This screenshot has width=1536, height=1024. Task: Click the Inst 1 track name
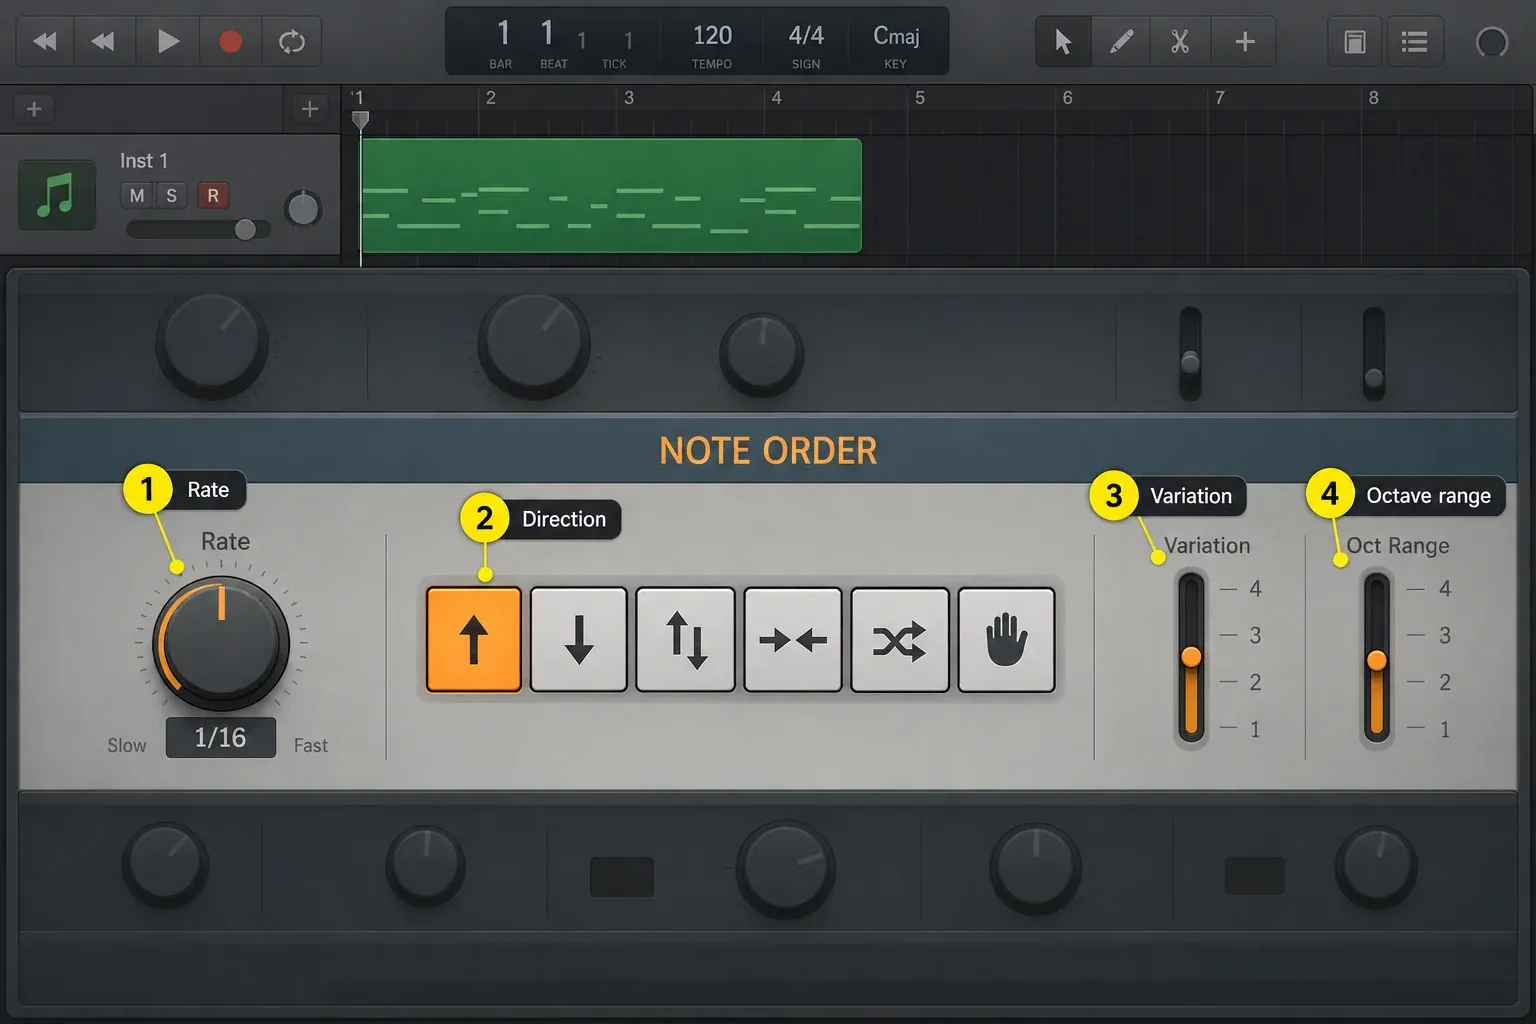[144, 161]
